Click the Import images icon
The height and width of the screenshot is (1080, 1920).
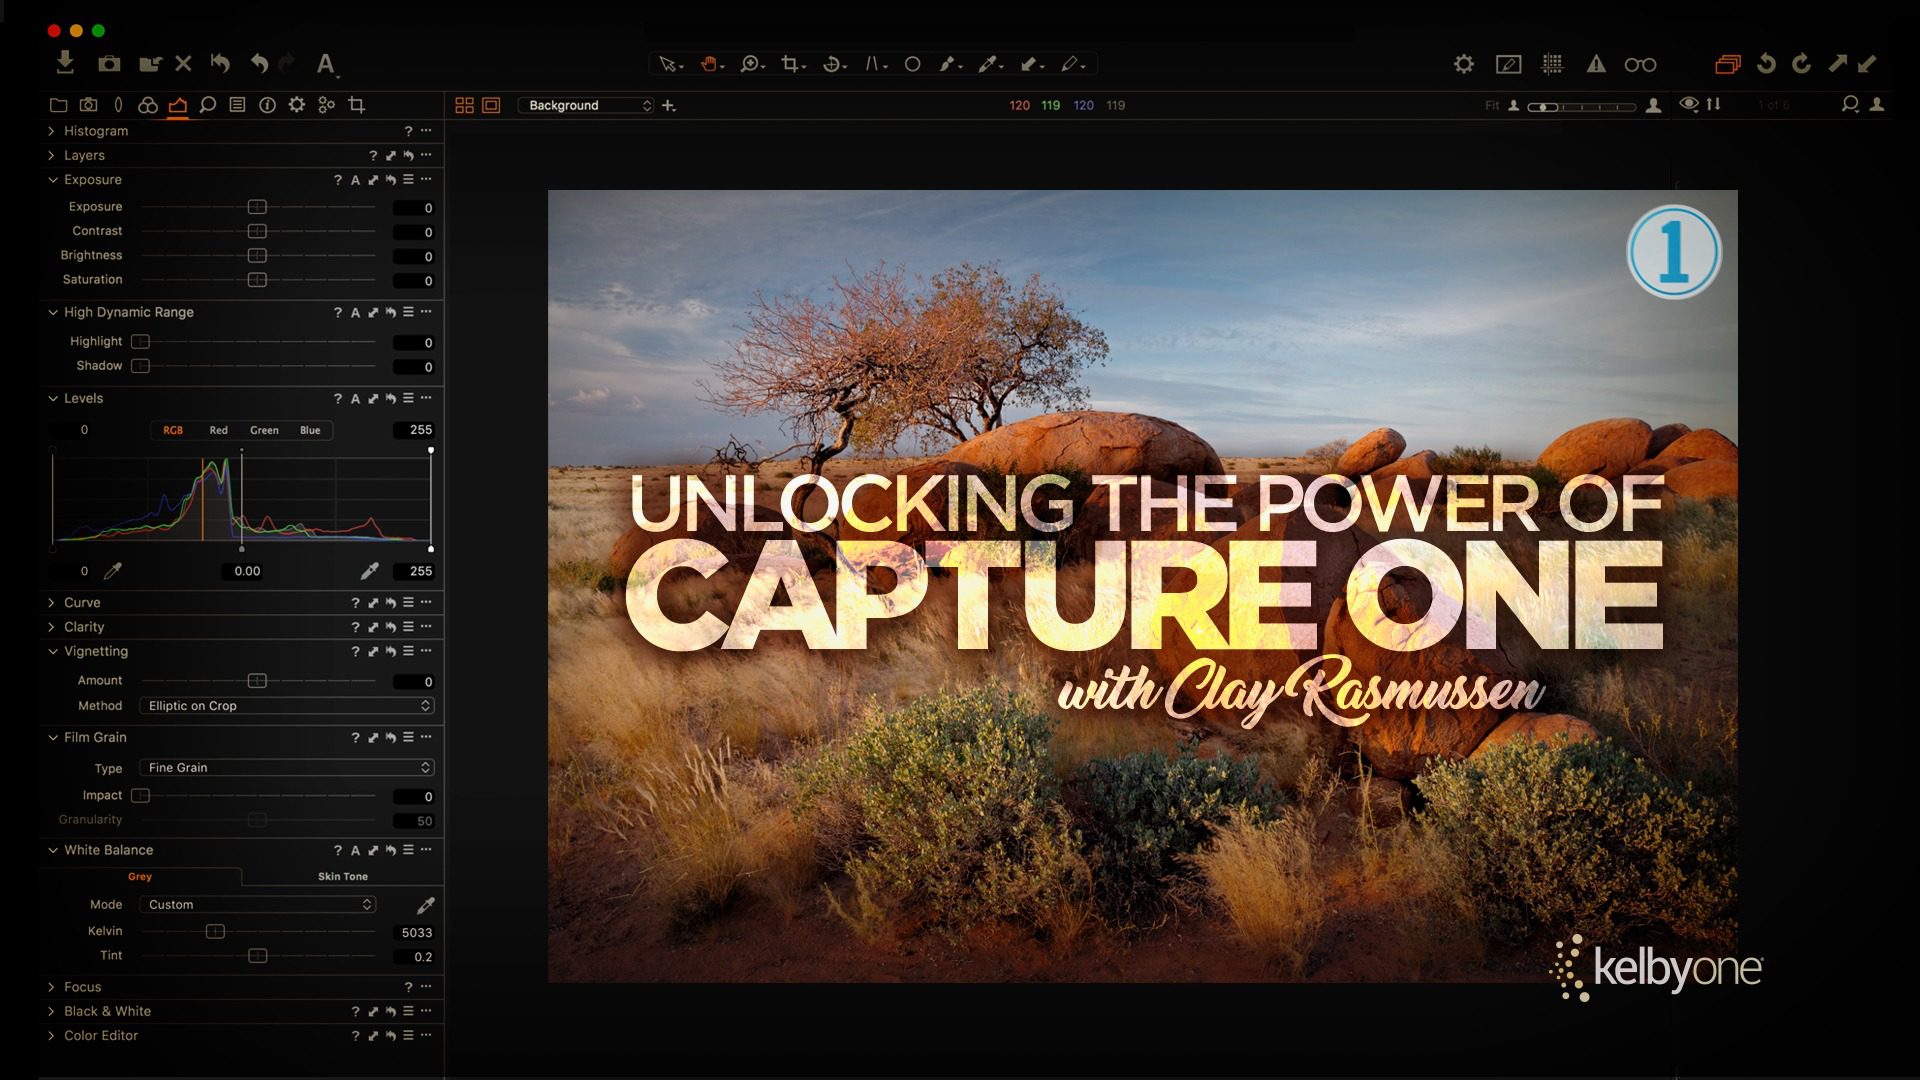(65, 63)
